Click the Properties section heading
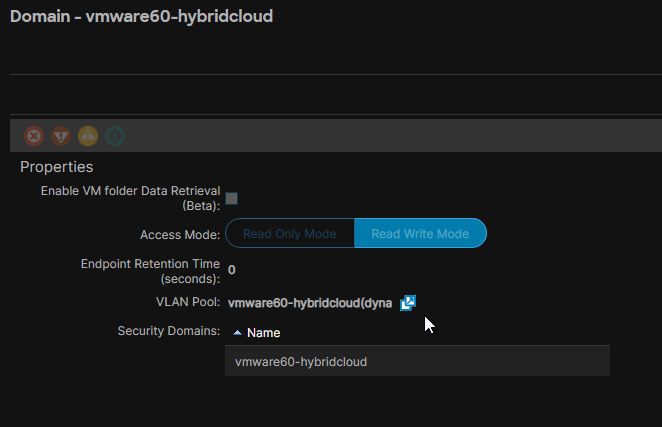The image size is (662, 427). tap(57, 167)
